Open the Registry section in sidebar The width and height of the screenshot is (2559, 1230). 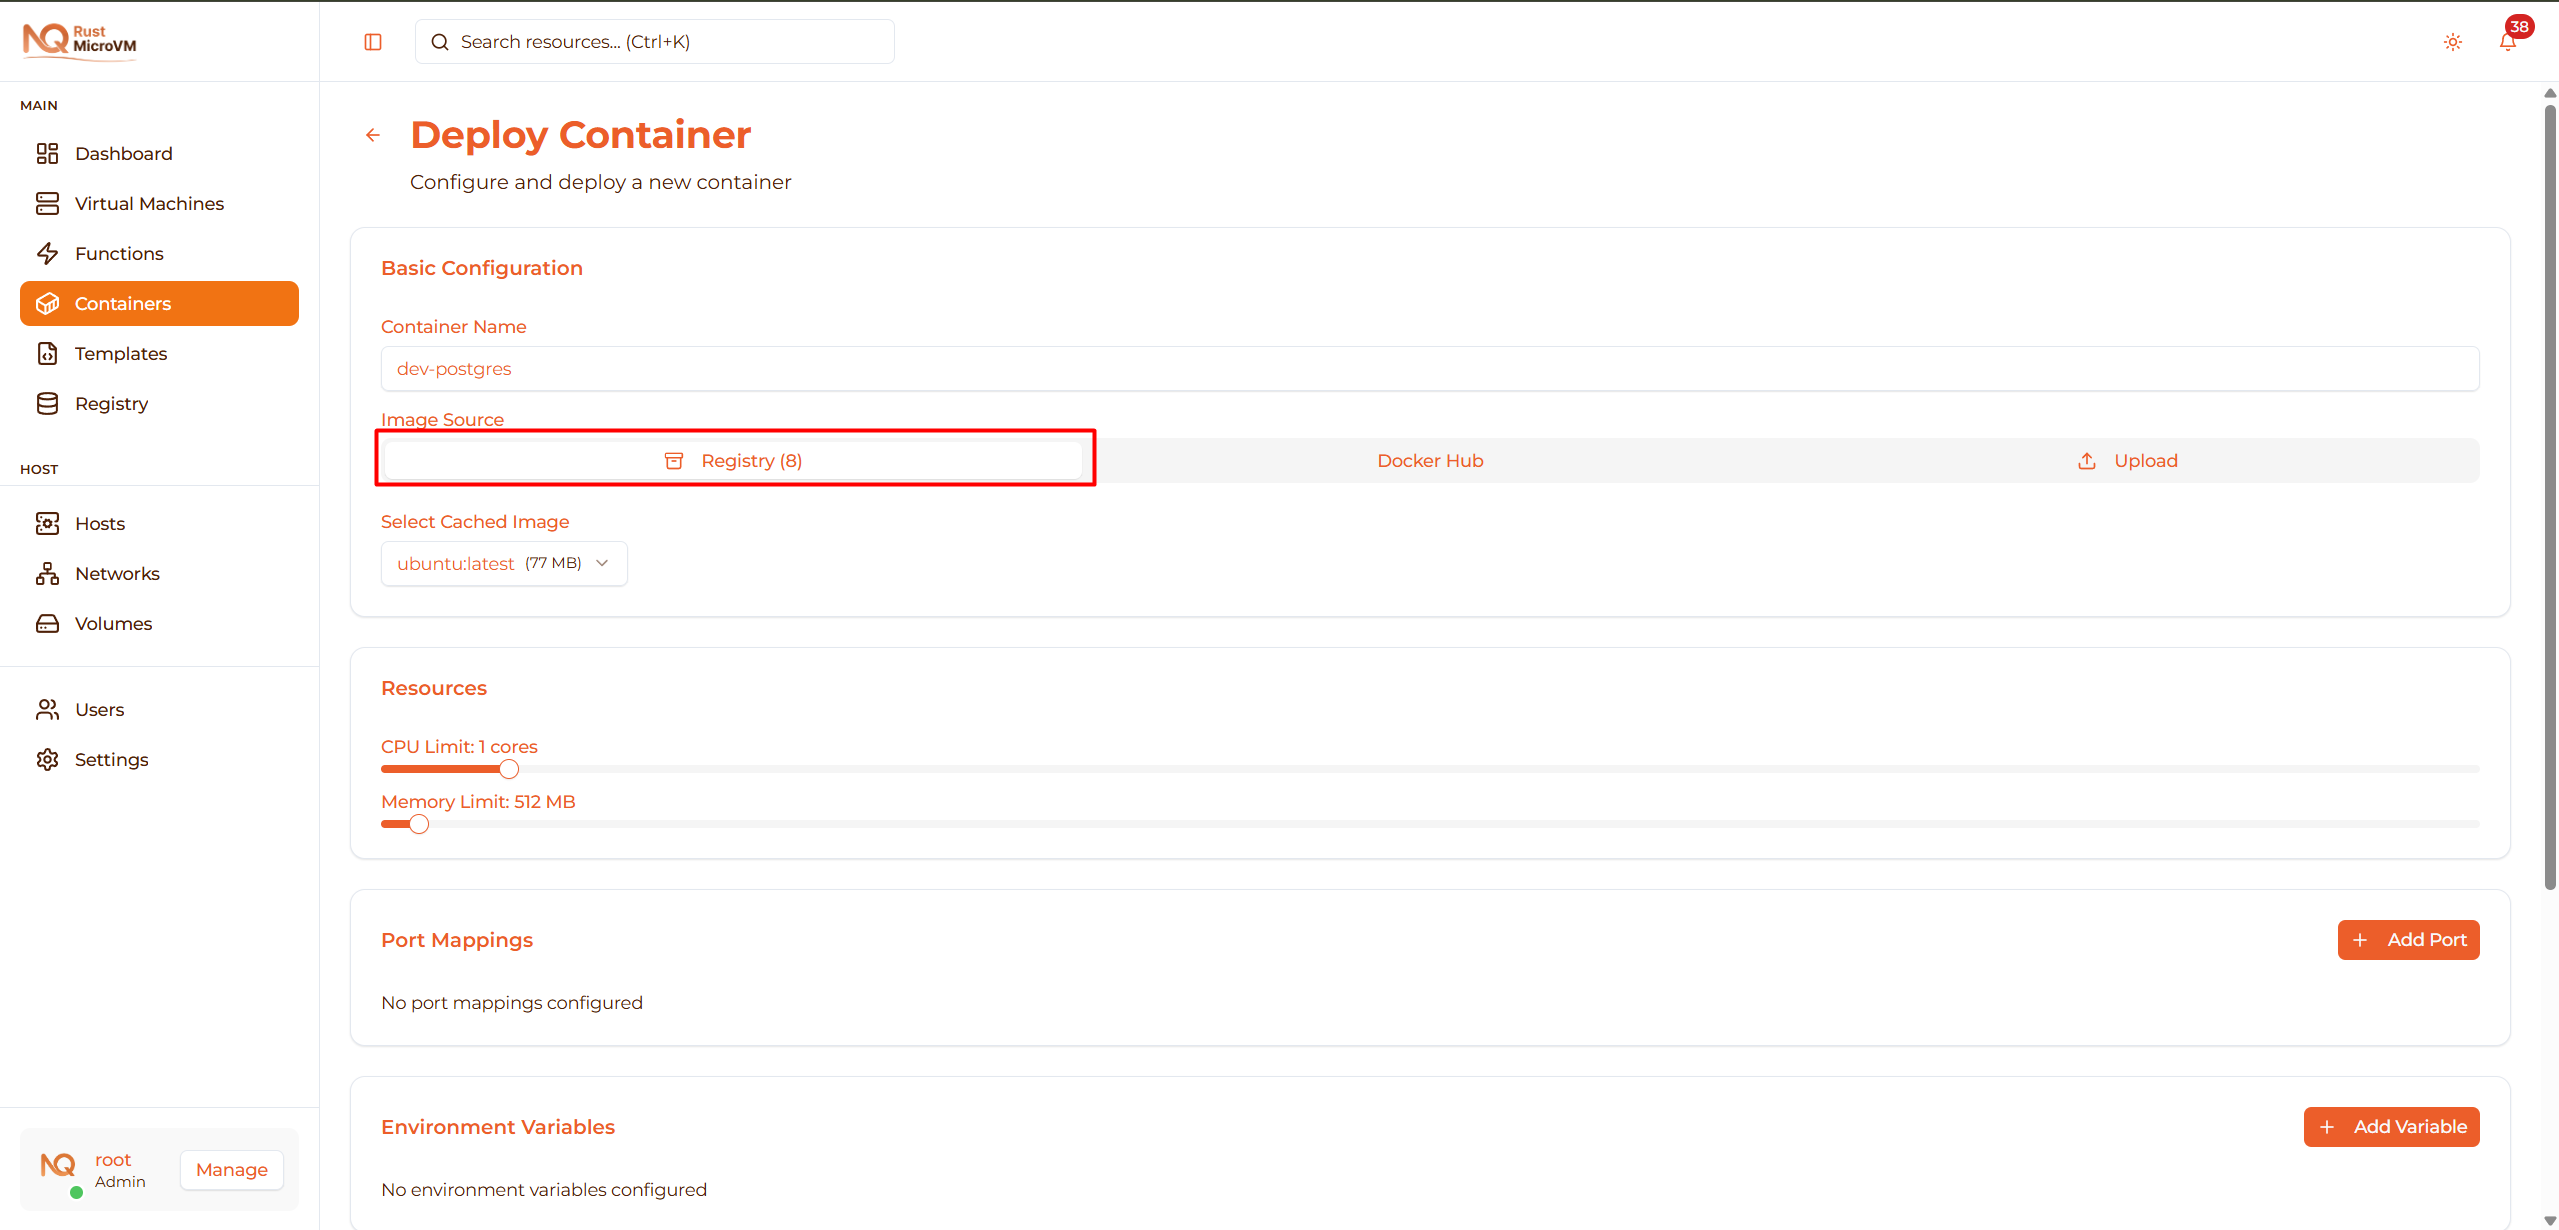[x=113, y=403]
